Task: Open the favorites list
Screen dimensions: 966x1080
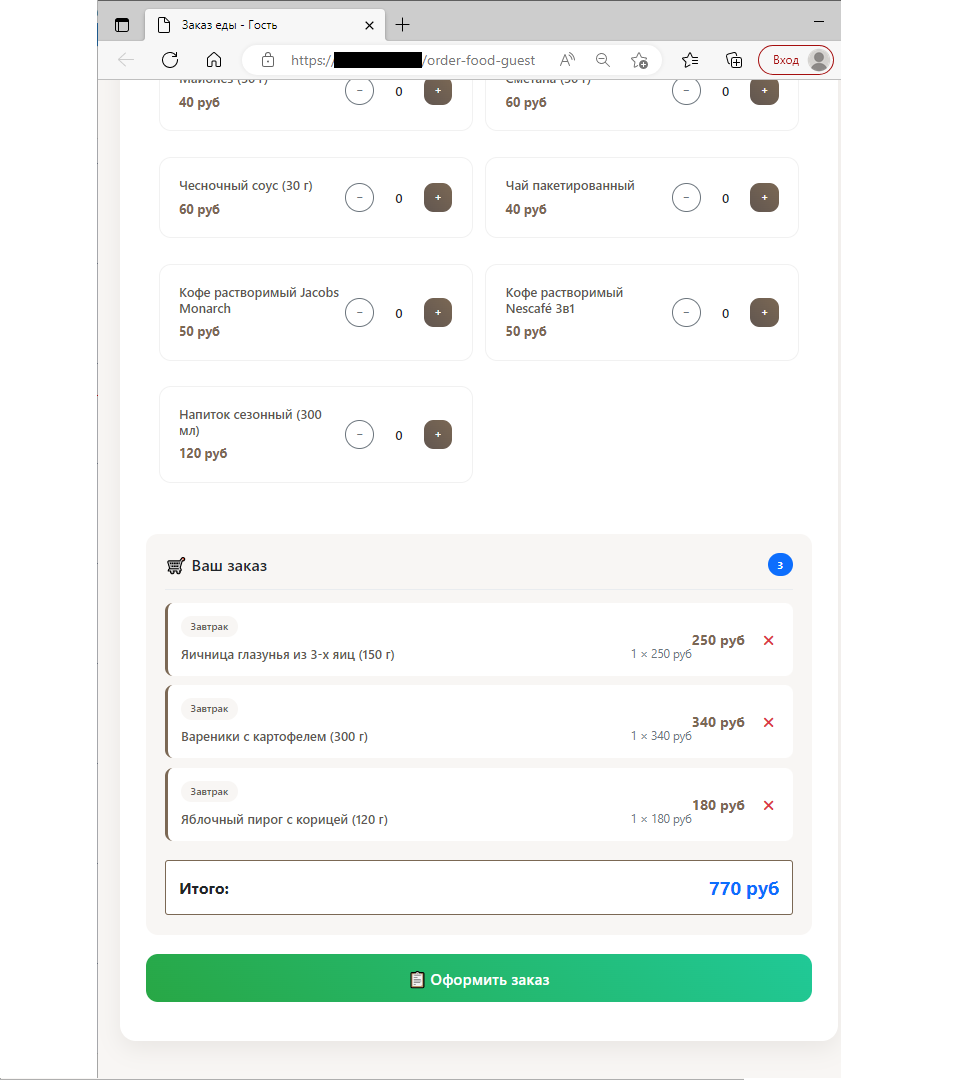Action: pyautogui.click(x=690, y=60)
